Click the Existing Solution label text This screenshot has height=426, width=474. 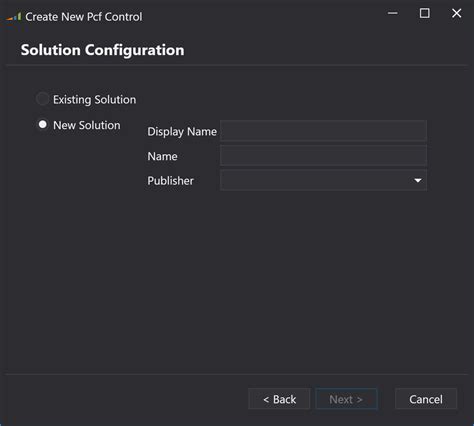[95, 99]
